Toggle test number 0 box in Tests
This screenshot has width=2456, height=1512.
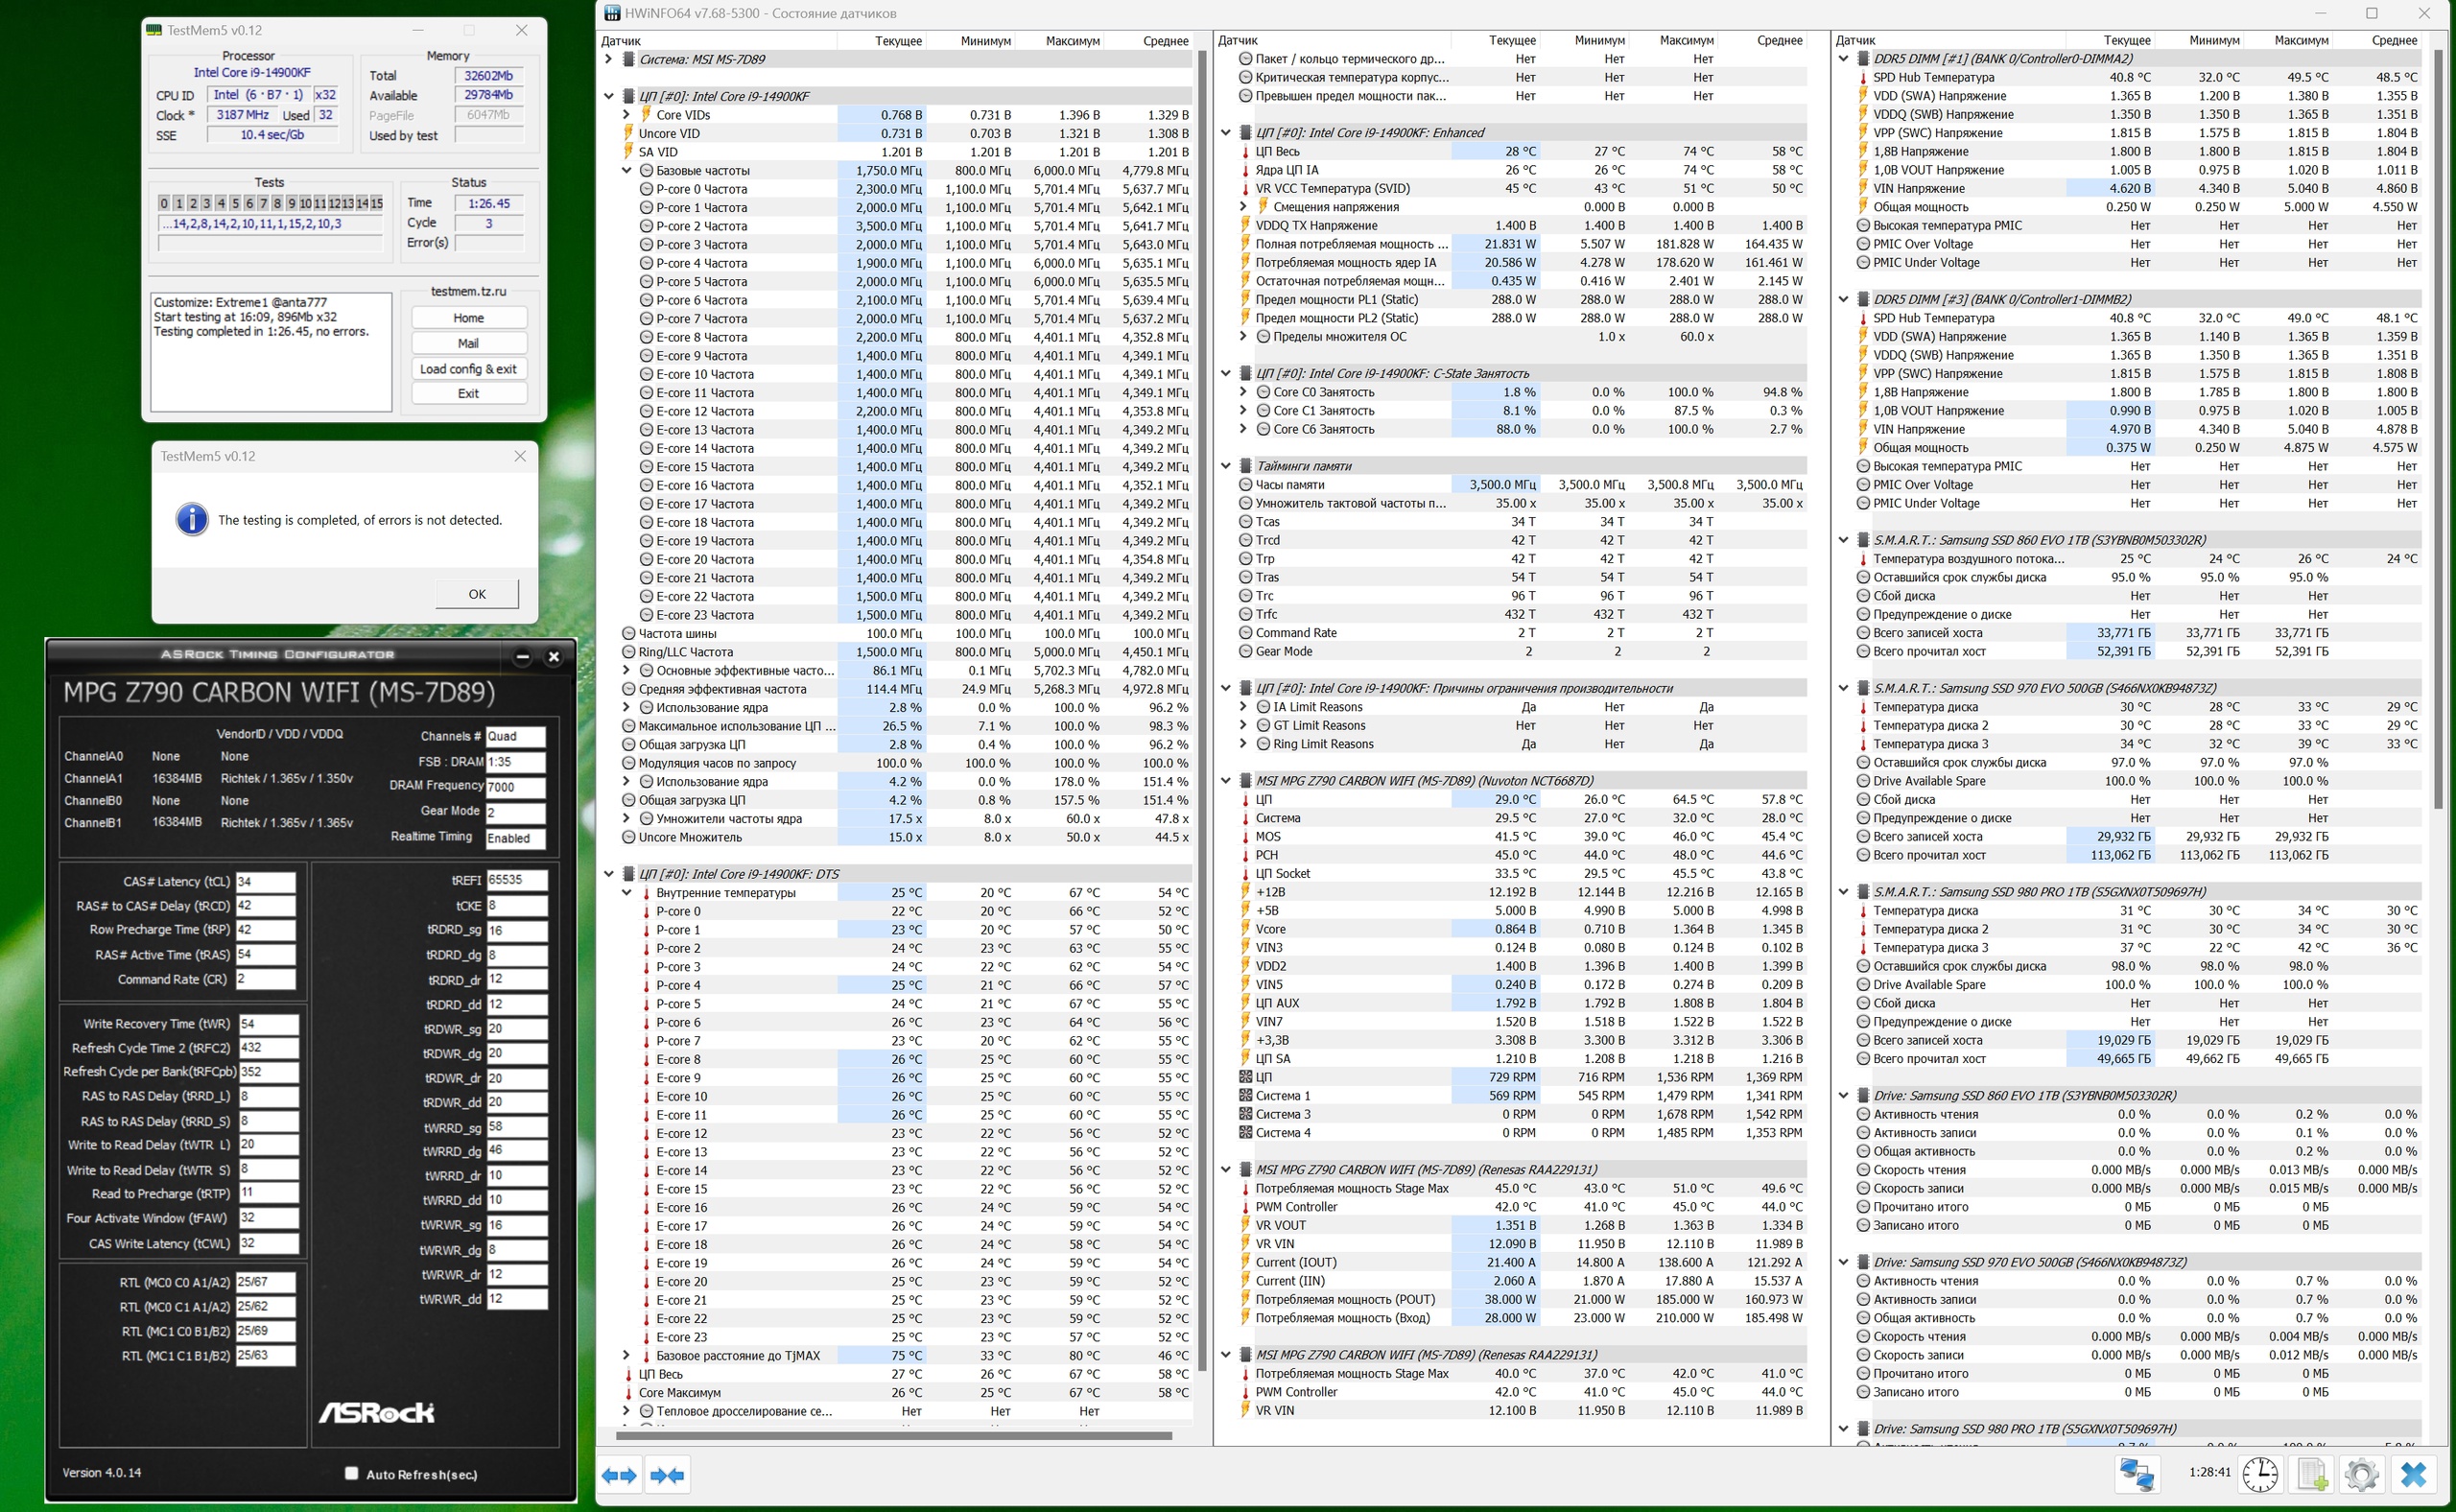pos(164,203)
